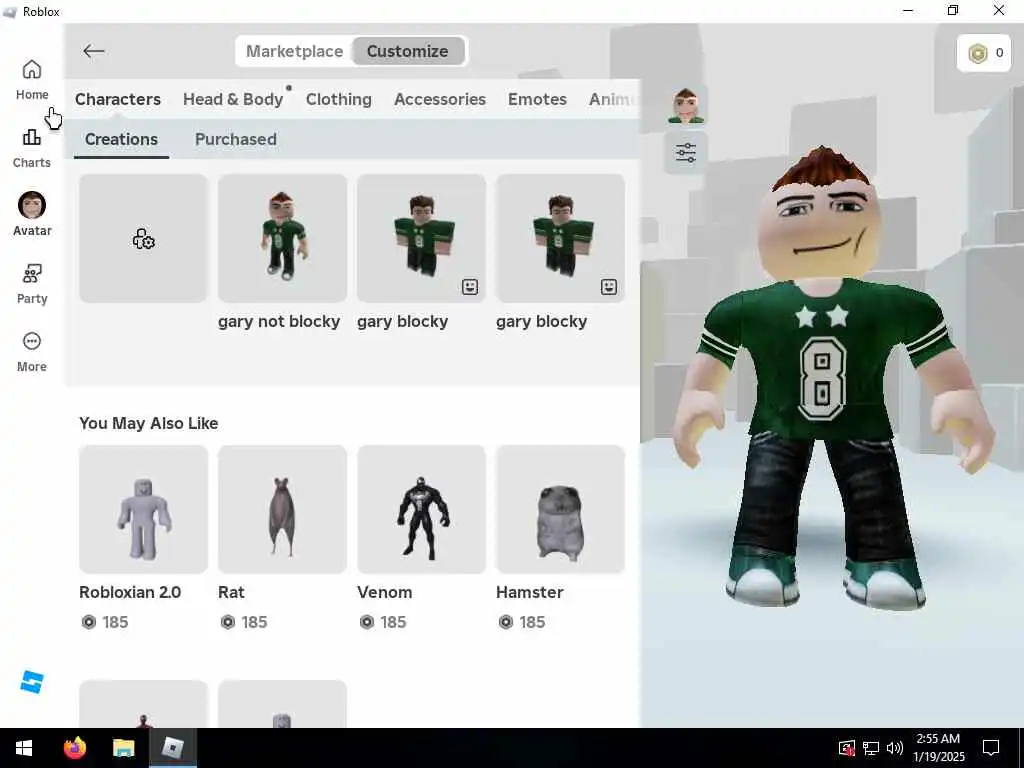
Task: Open the Windows Start menu
Action: tap(24, 748)
